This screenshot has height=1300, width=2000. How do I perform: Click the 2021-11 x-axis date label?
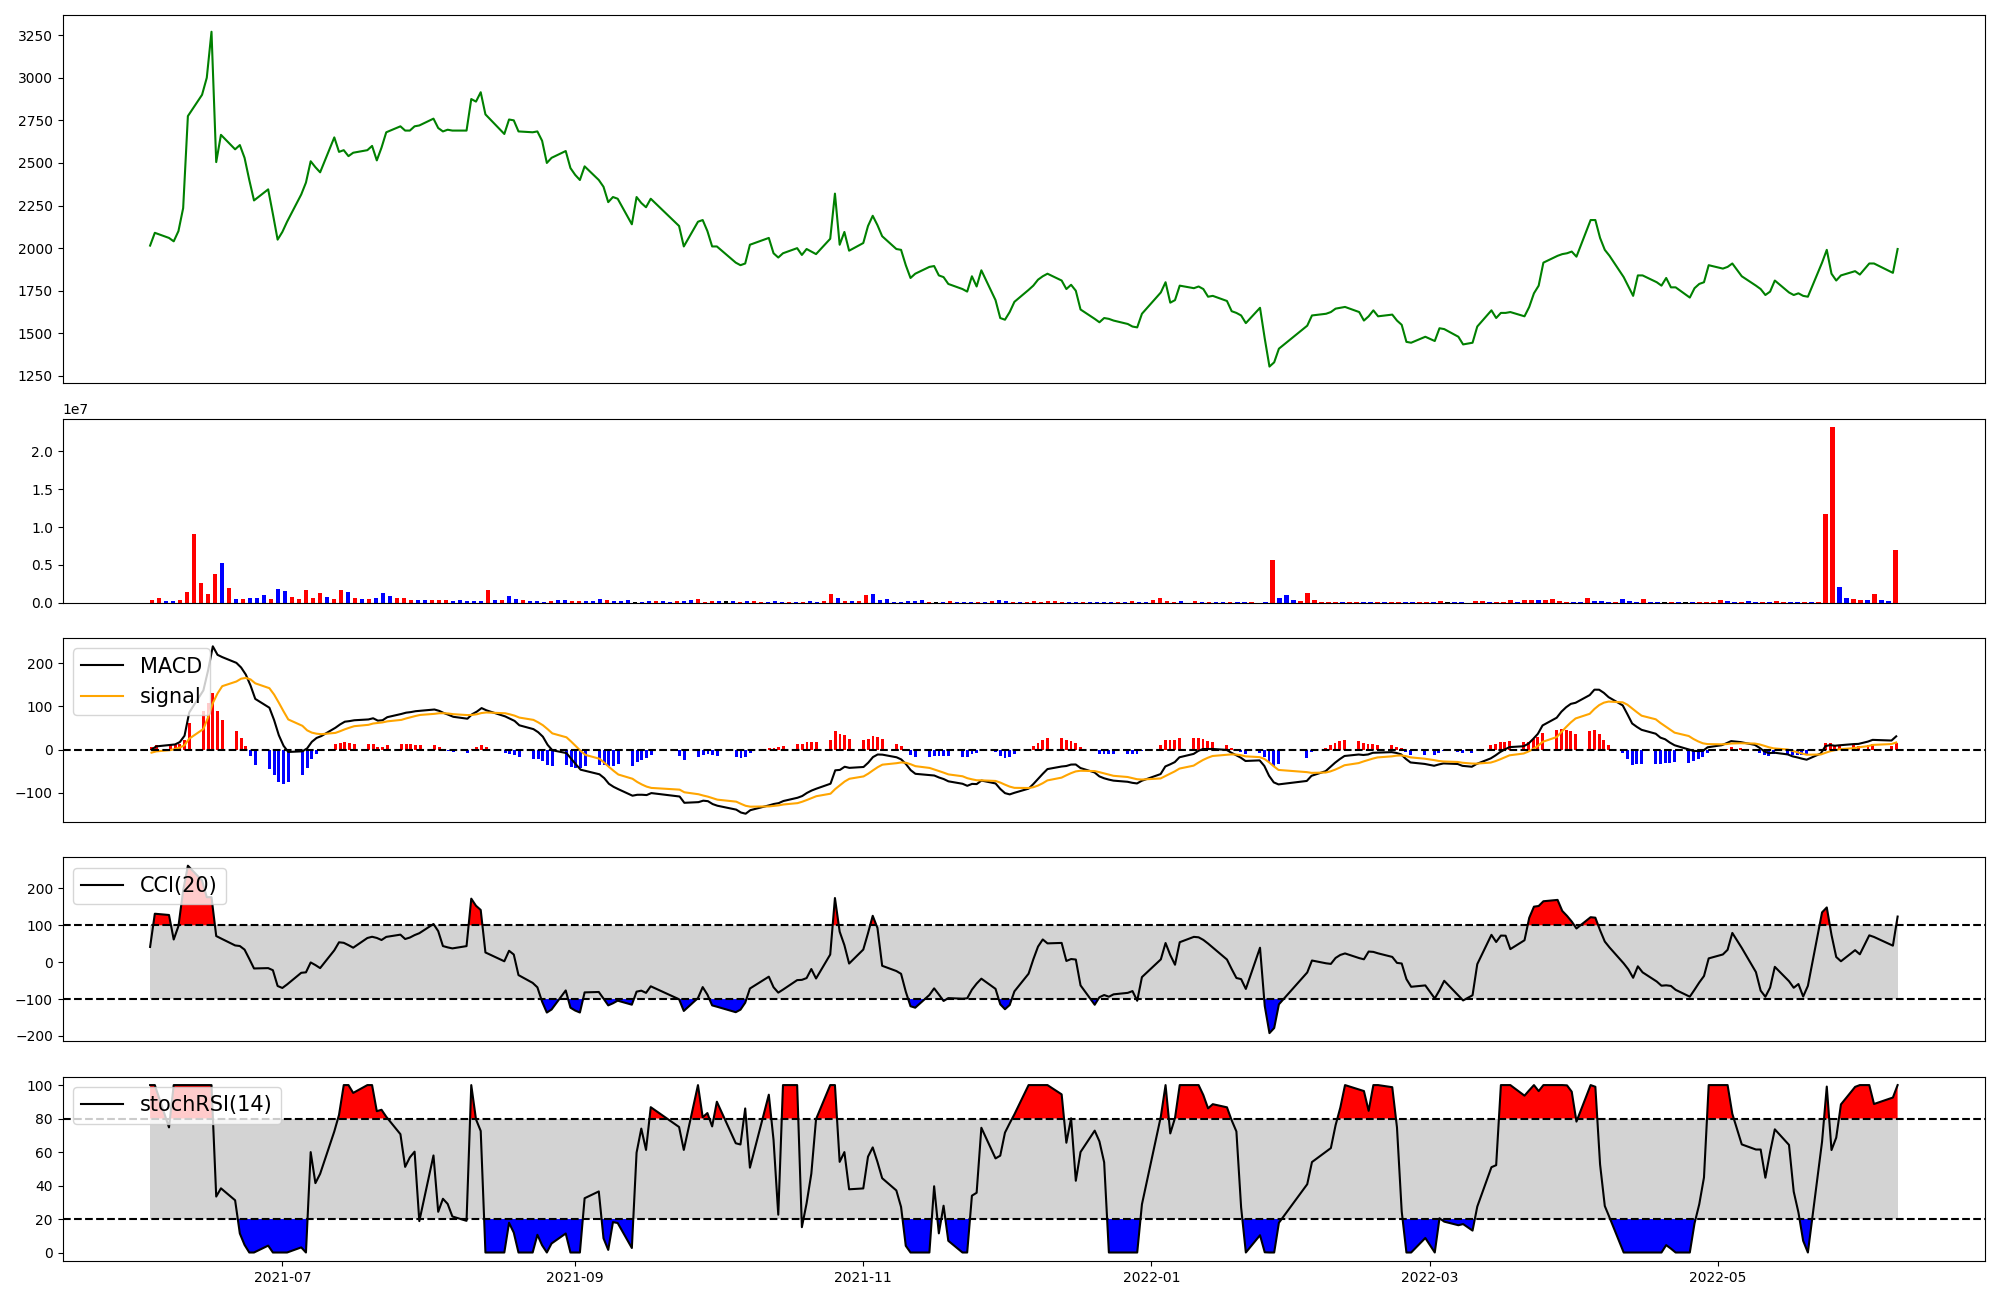[x=862, y=1277]
